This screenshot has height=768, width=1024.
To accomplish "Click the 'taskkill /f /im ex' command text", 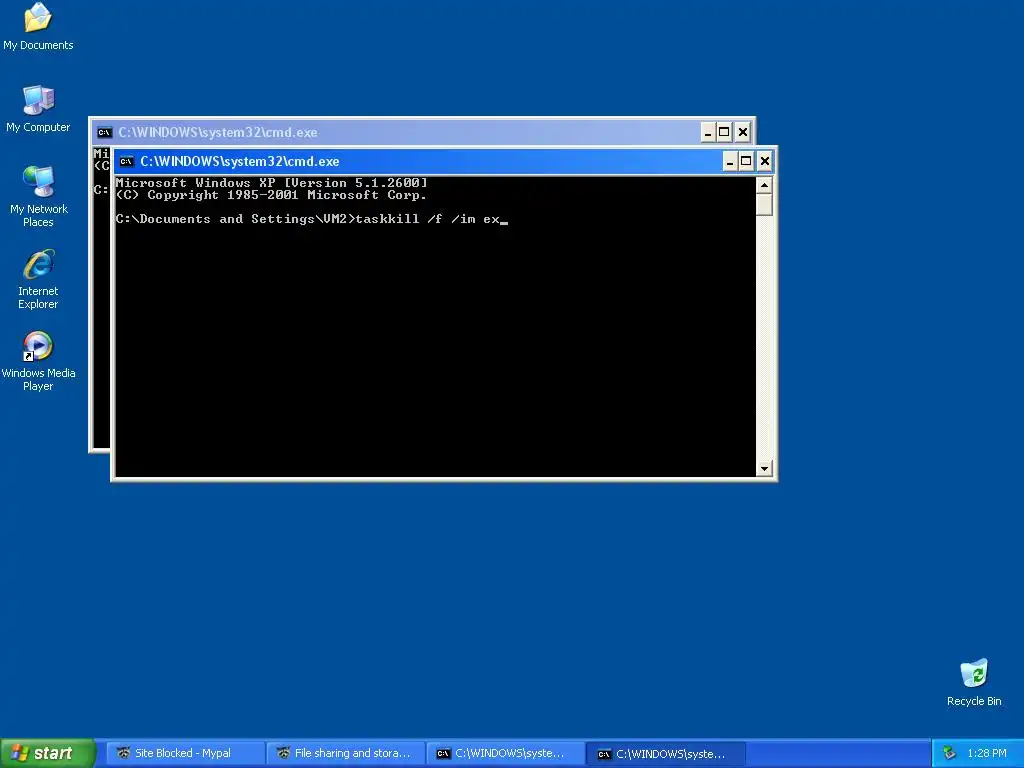I will (428, 219).
